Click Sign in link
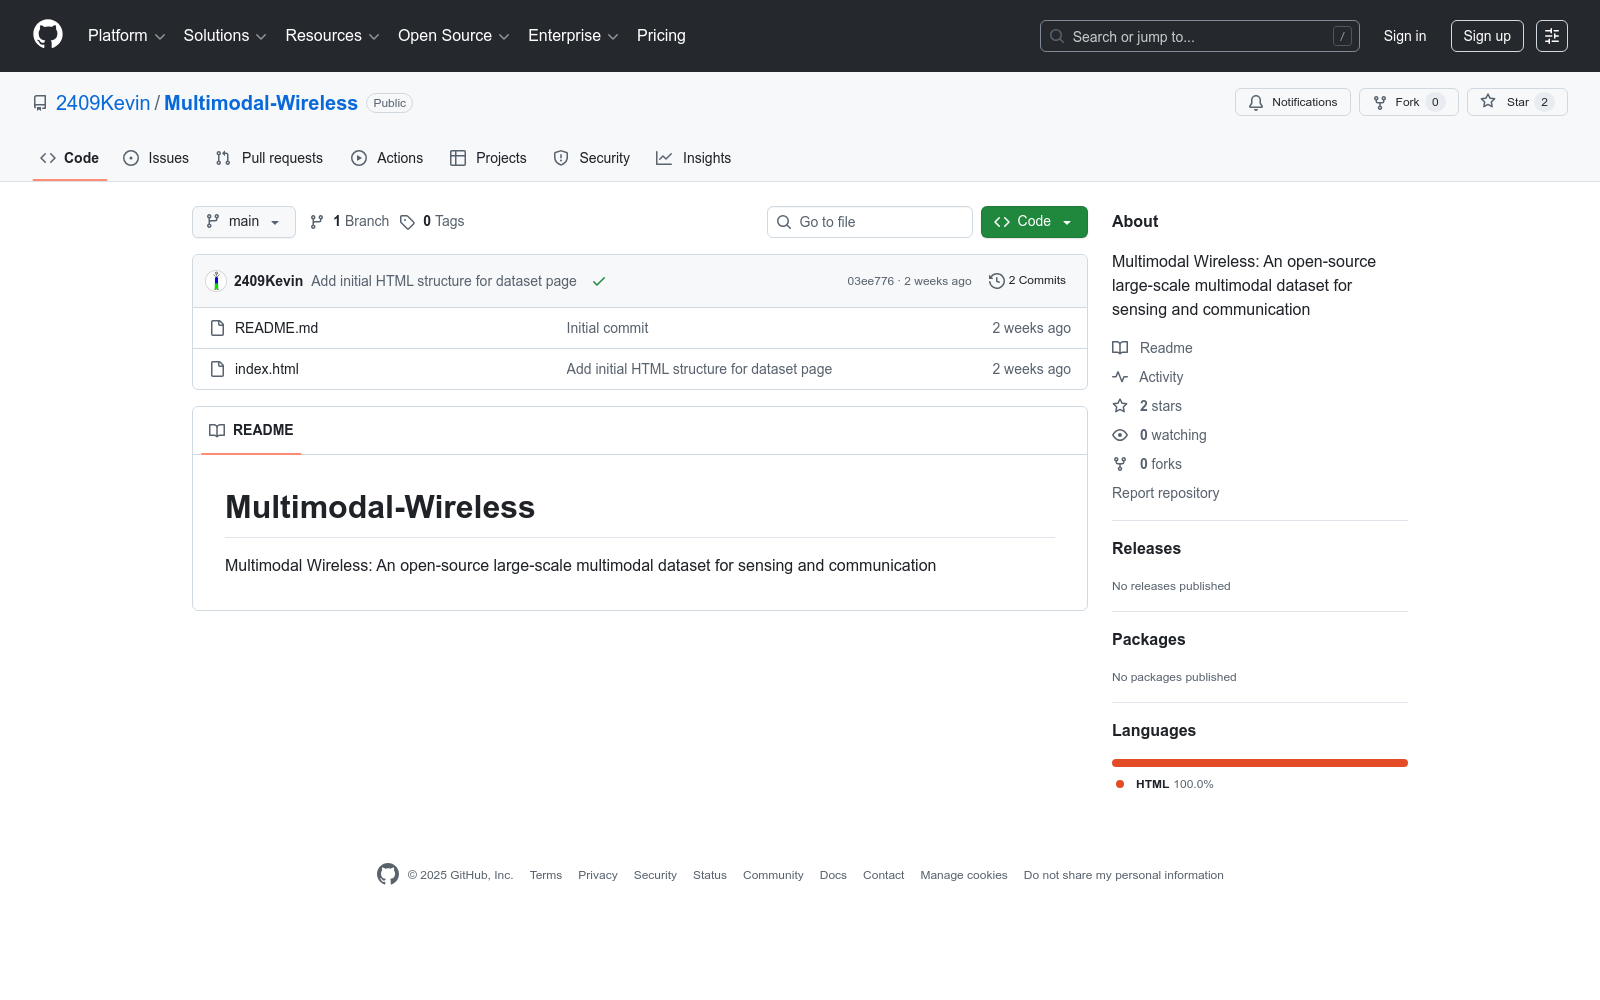Viewport: 1600px width, 1000px height. (x=1405, y=36)
